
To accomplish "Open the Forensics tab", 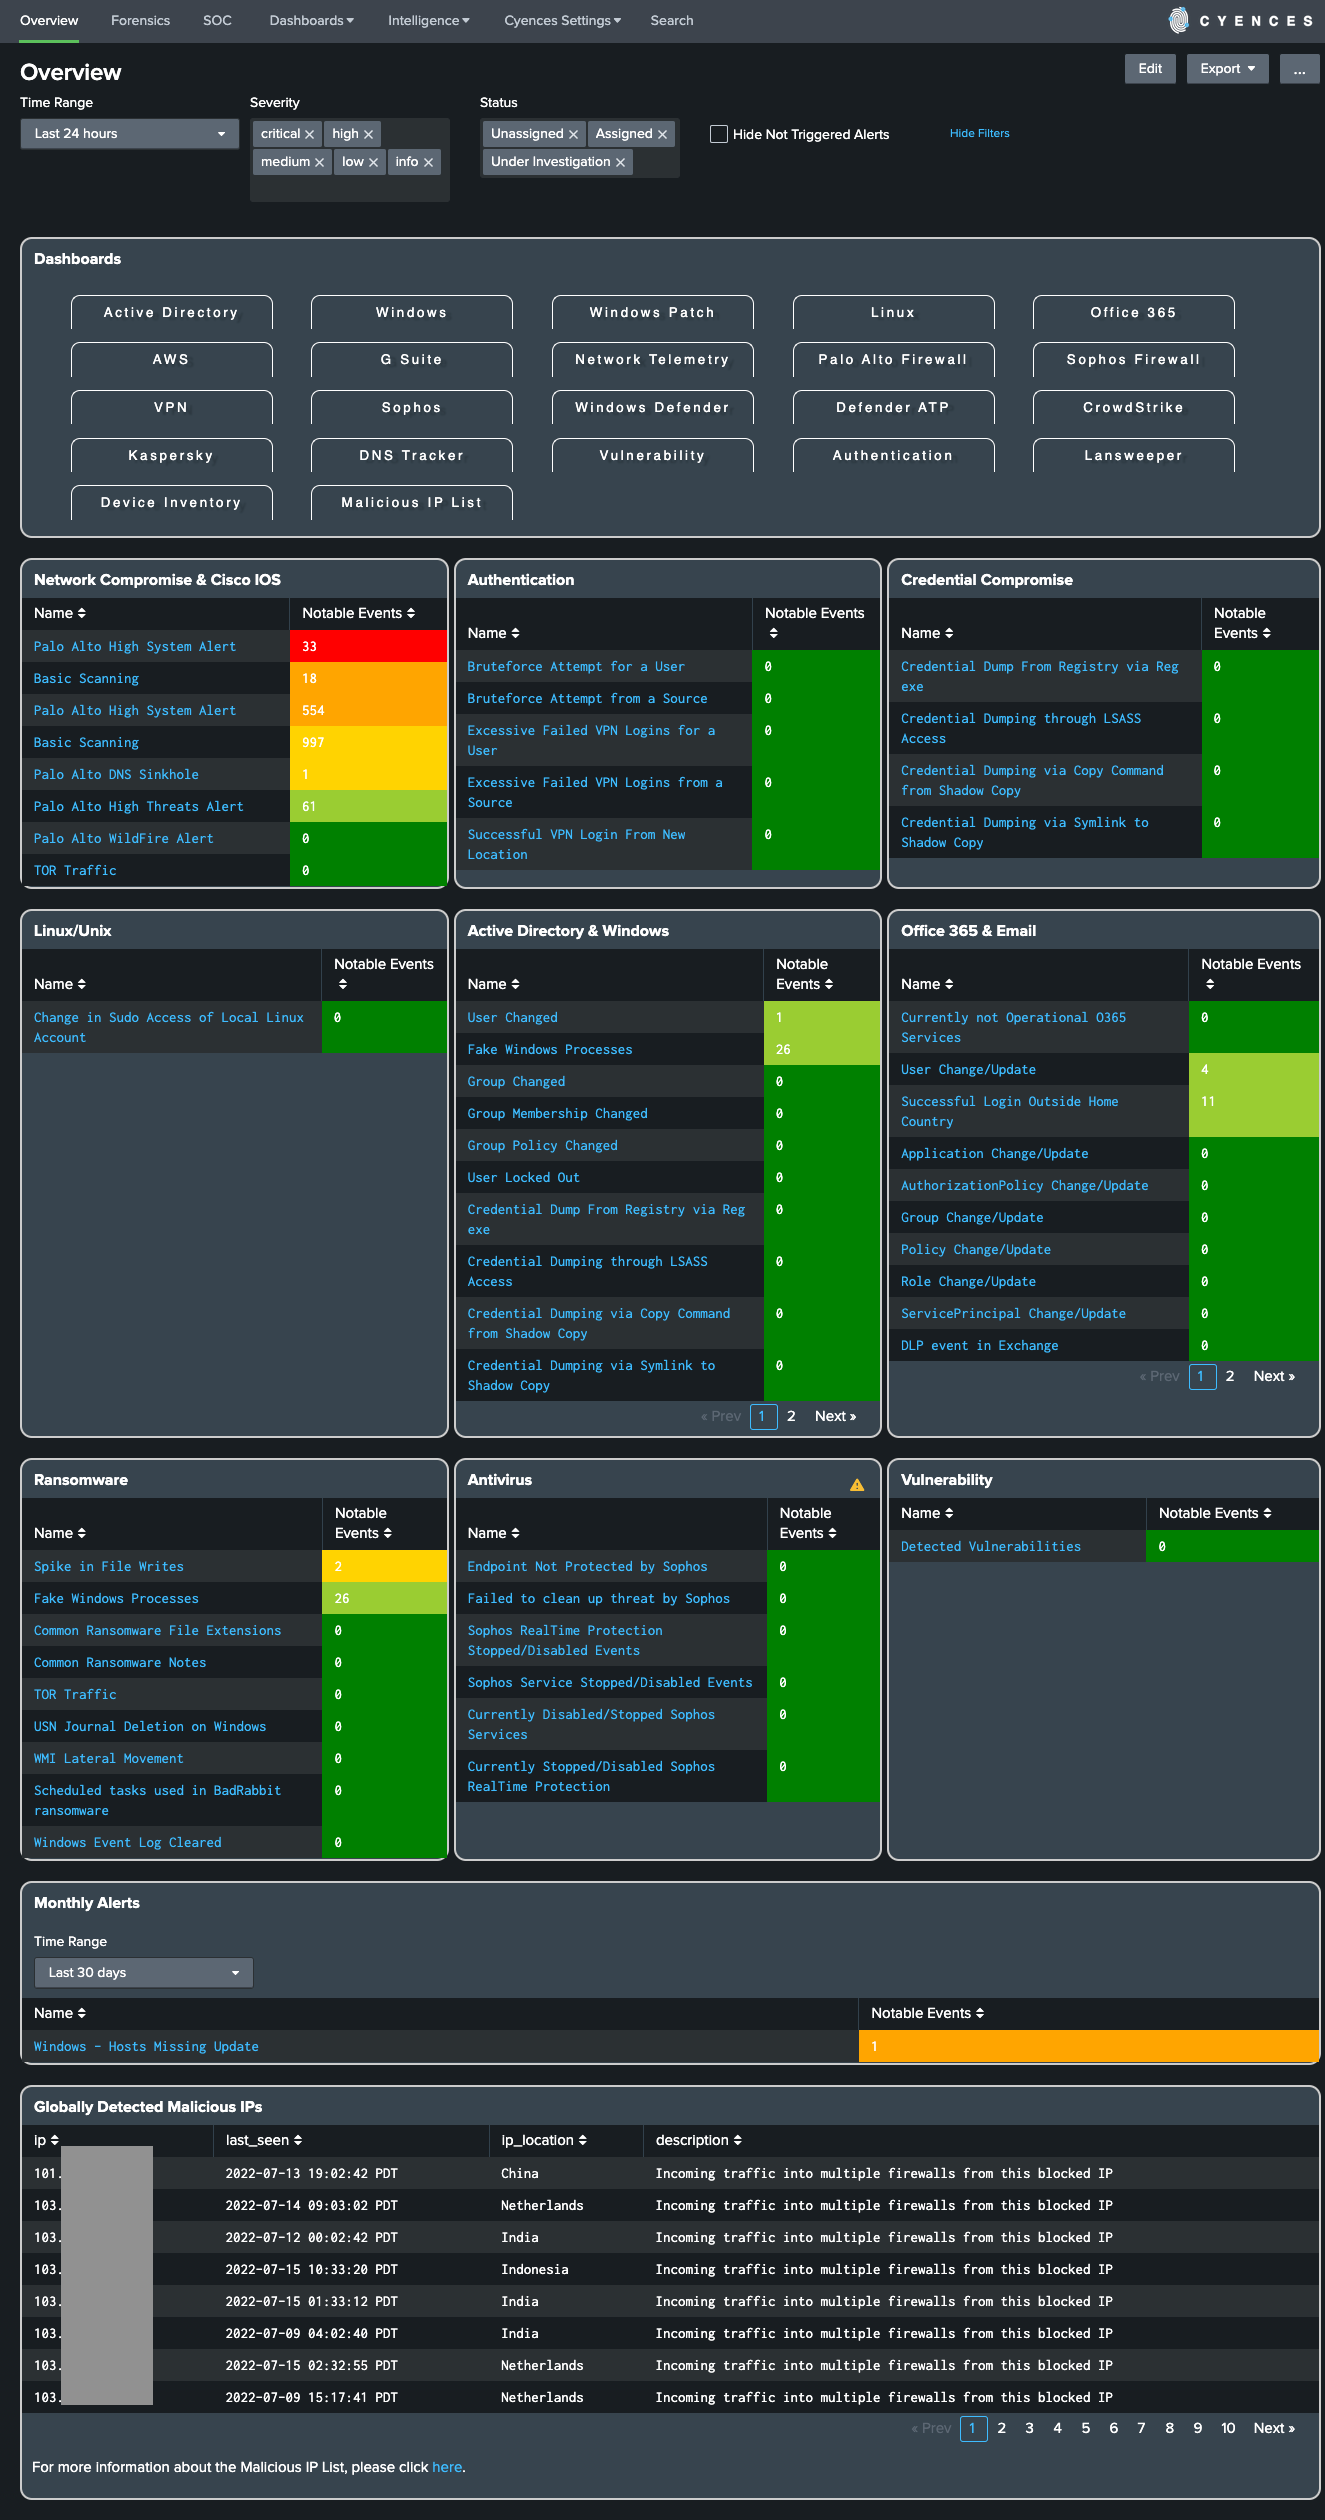I will (141, 20).
